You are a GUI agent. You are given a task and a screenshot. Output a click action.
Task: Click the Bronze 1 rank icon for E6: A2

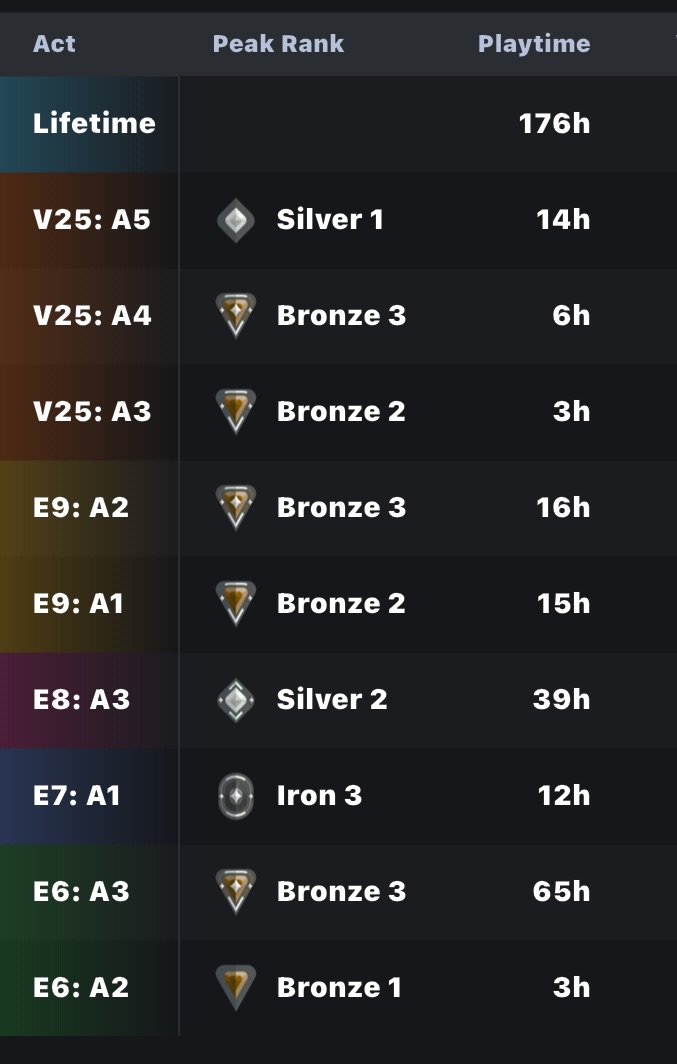click(235, 987)
